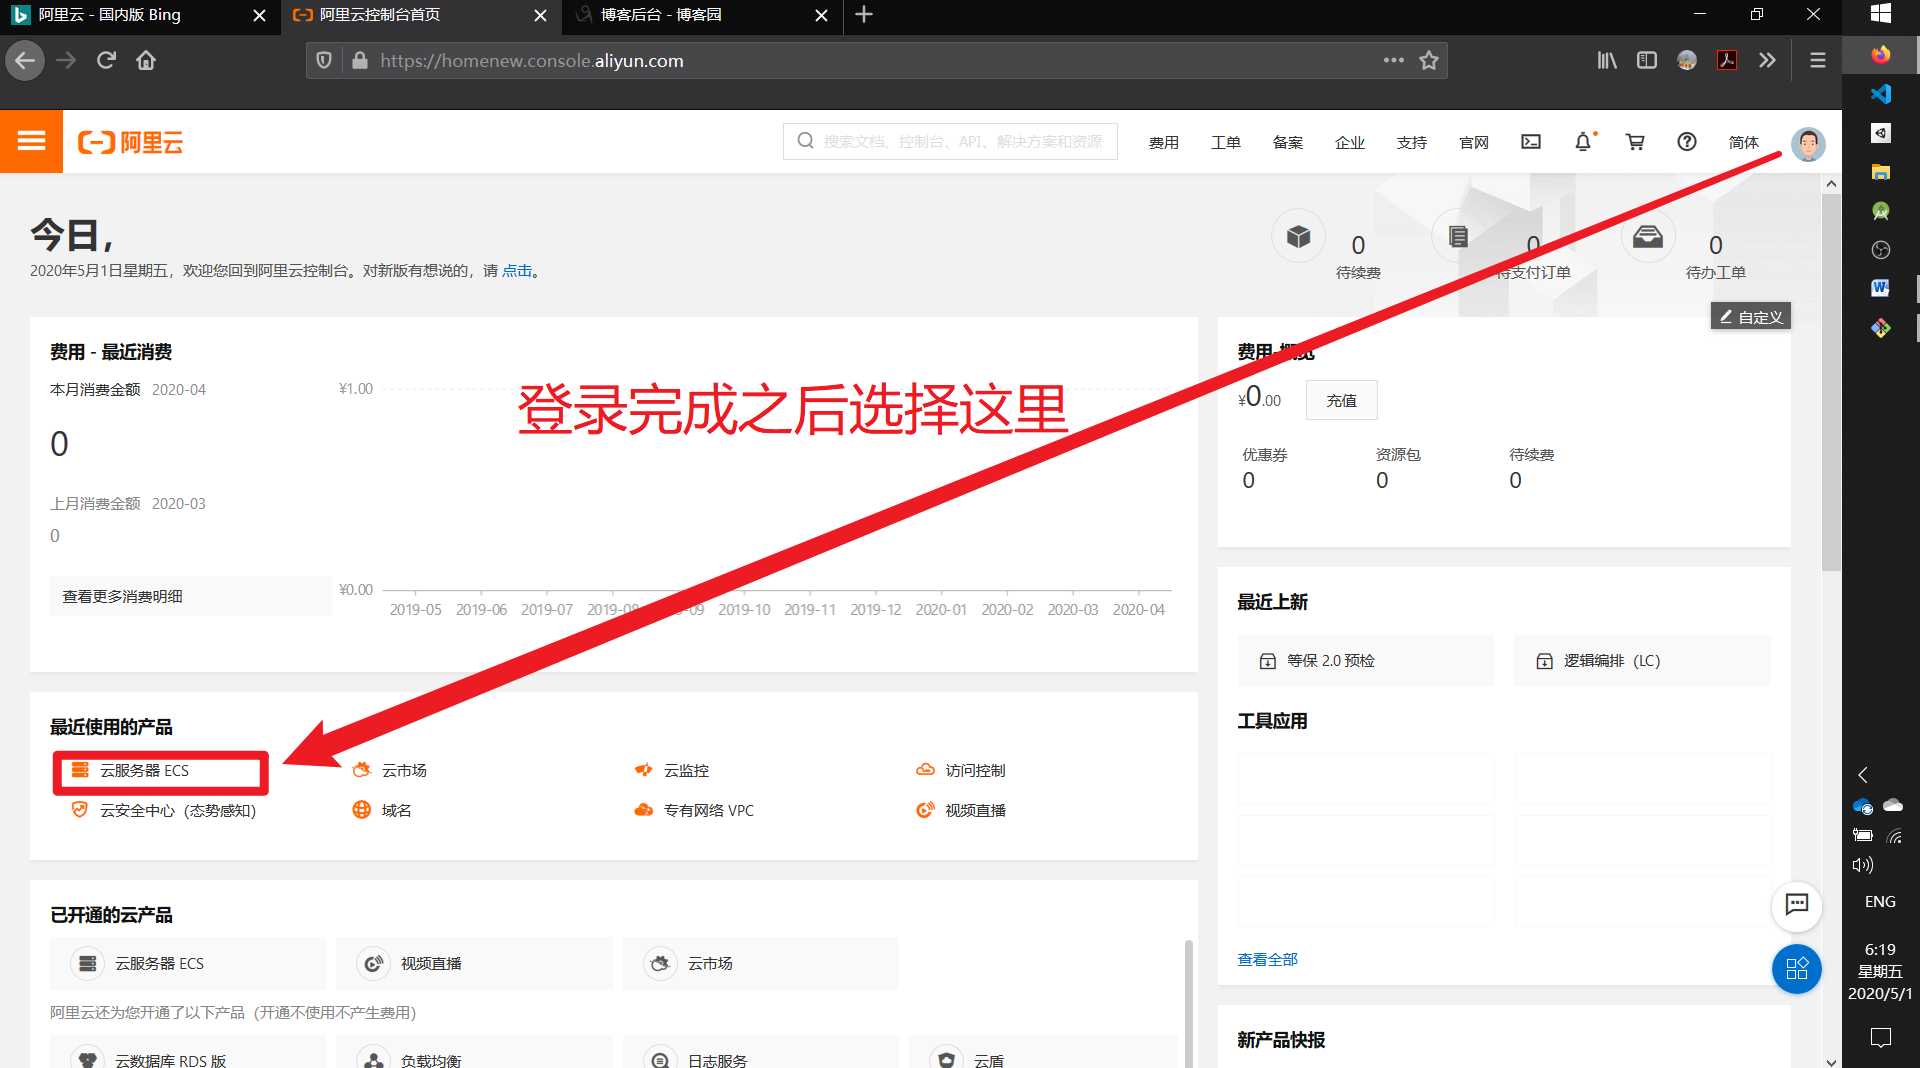Bookmark this page with star icon
The height and width of the screenshot is (1068, 1920).
click(1429, 60)
